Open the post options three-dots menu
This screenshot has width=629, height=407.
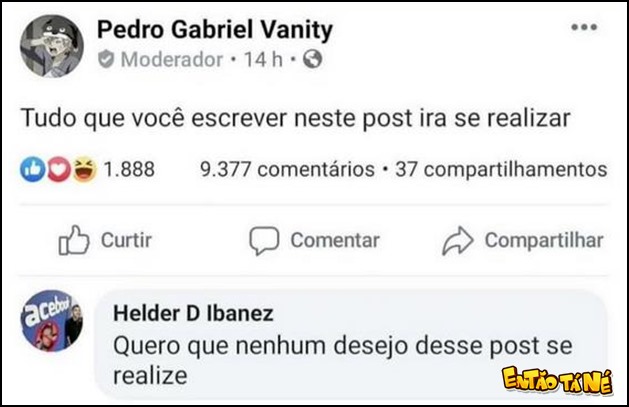tap(583, 28)
